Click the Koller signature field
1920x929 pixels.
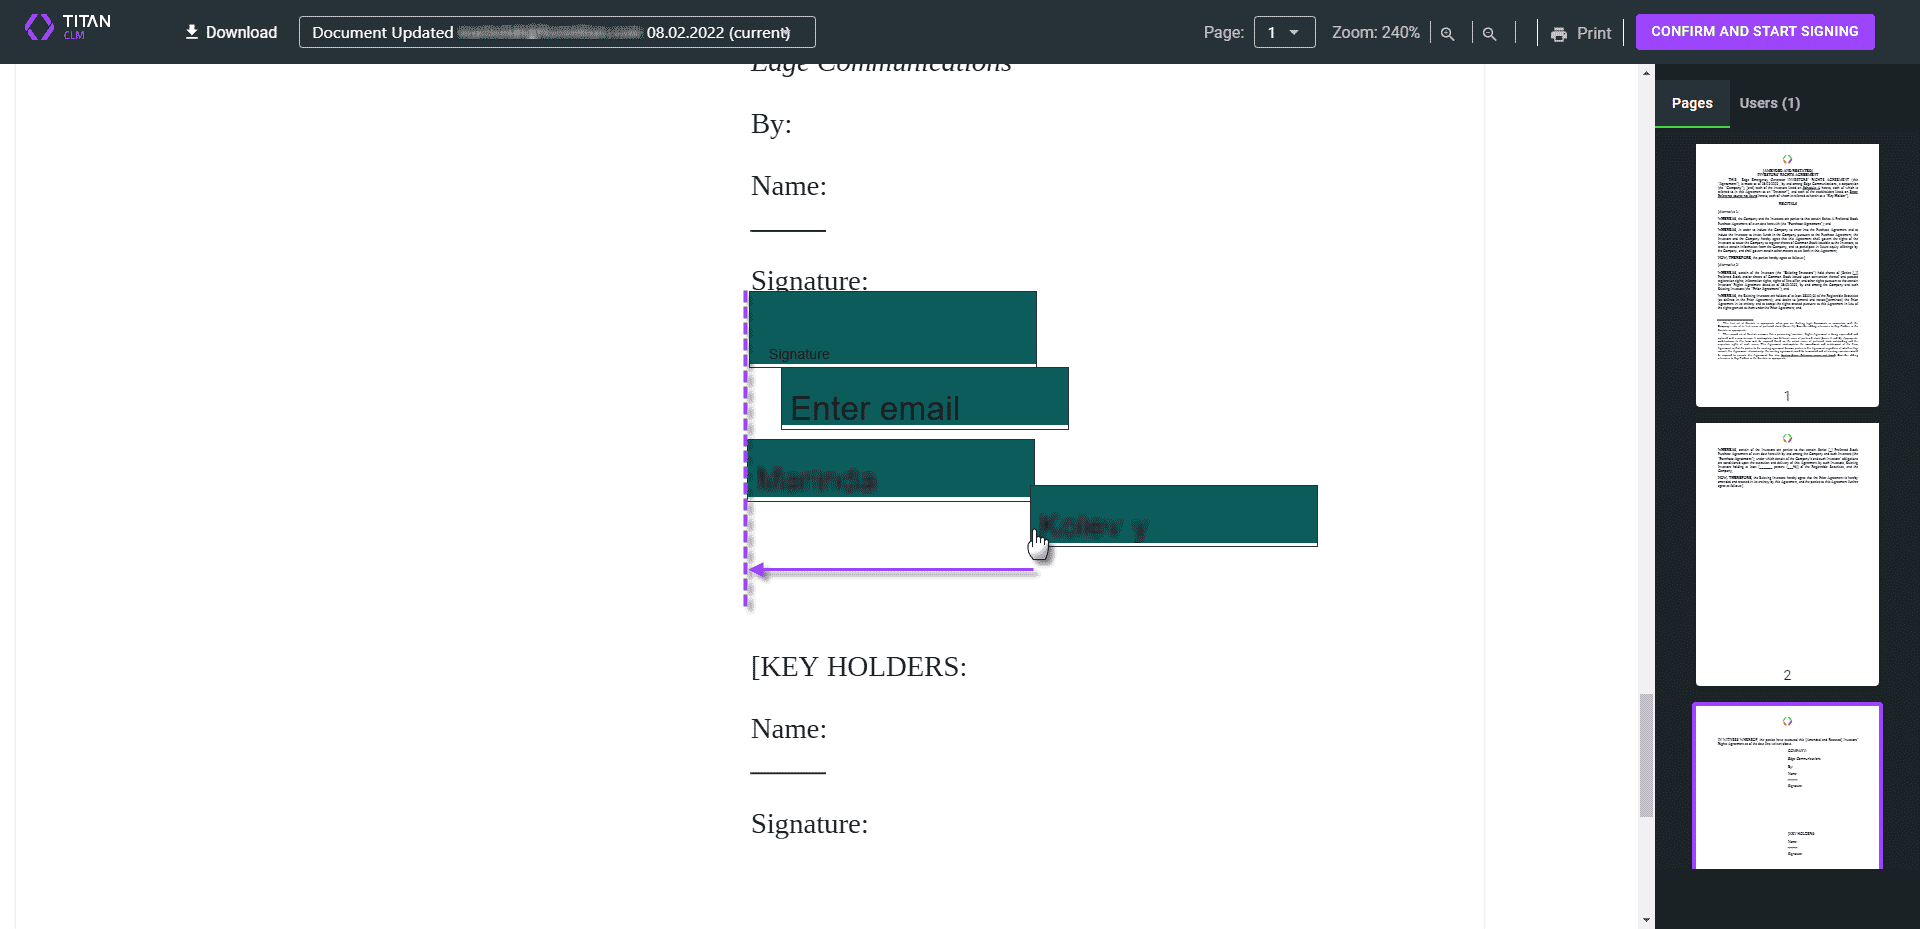click(x=1173, y=515)
